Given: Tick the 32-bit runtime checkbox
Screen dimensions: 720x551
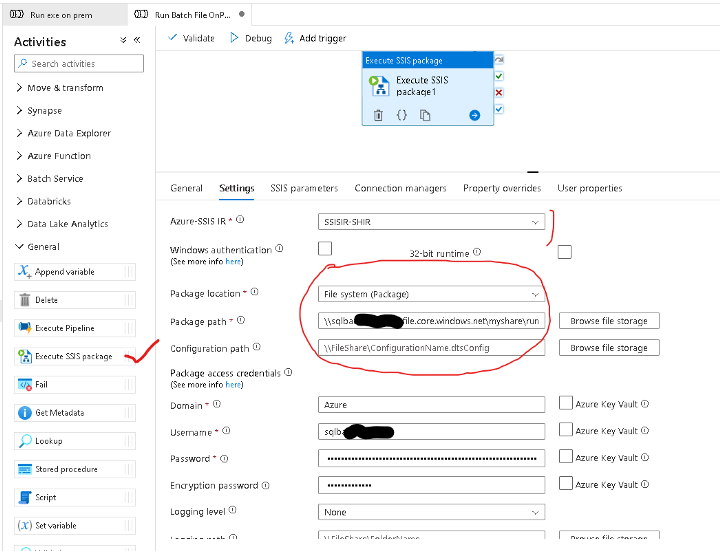Looking at the screenshot, I should tap(565, 252).
